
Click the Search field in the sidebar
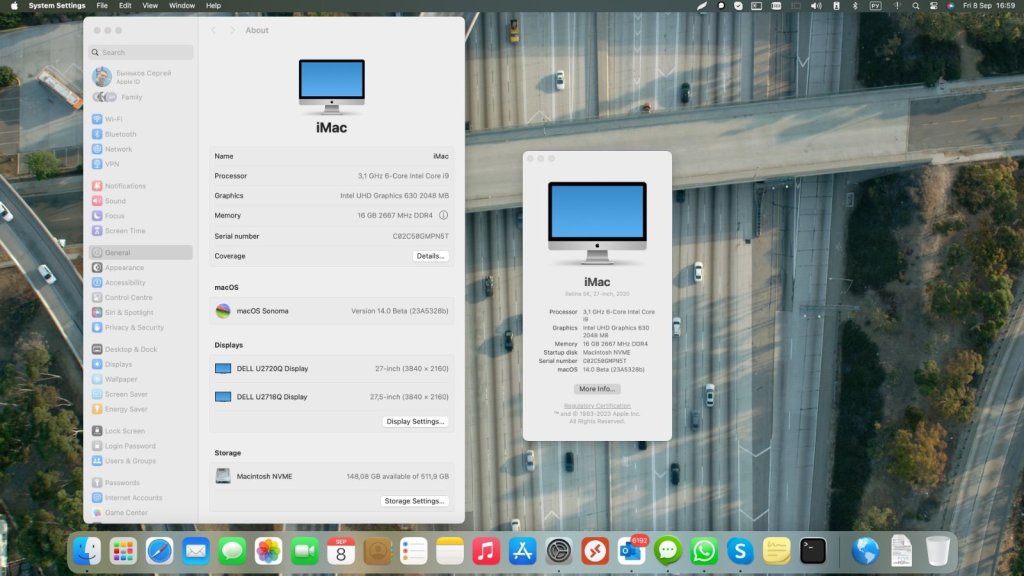[x=142, y=52]
